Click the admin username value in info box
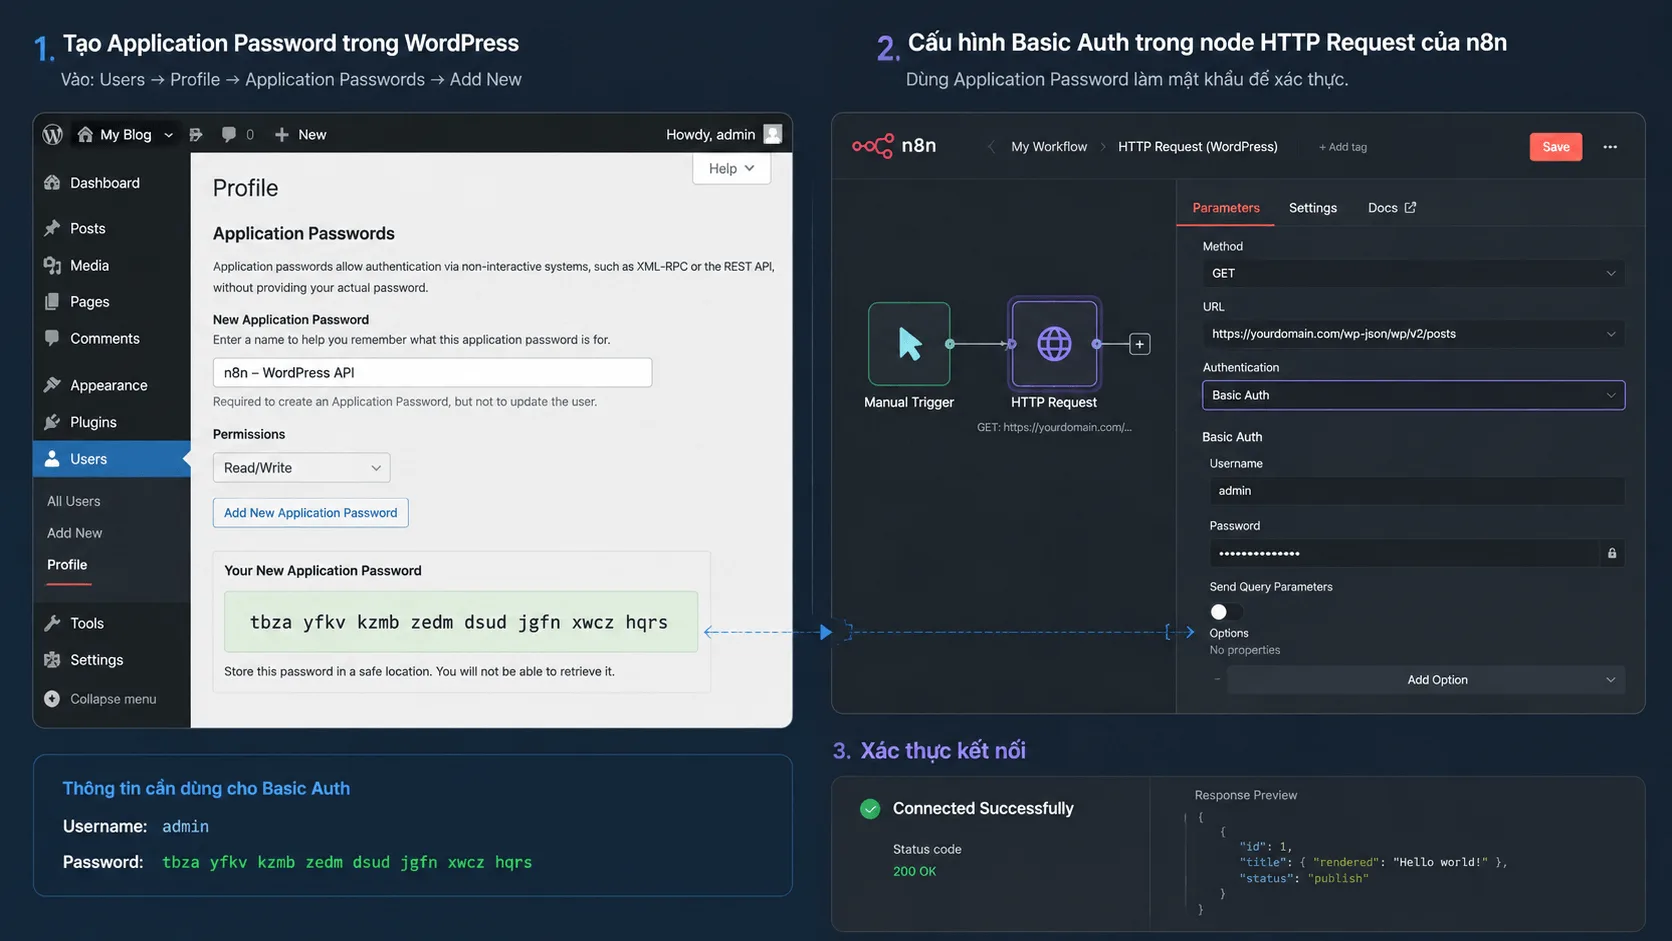Image resolution: width=1672 pixels, height=941 pixels. pyautogui.click(x=185, y=827)
